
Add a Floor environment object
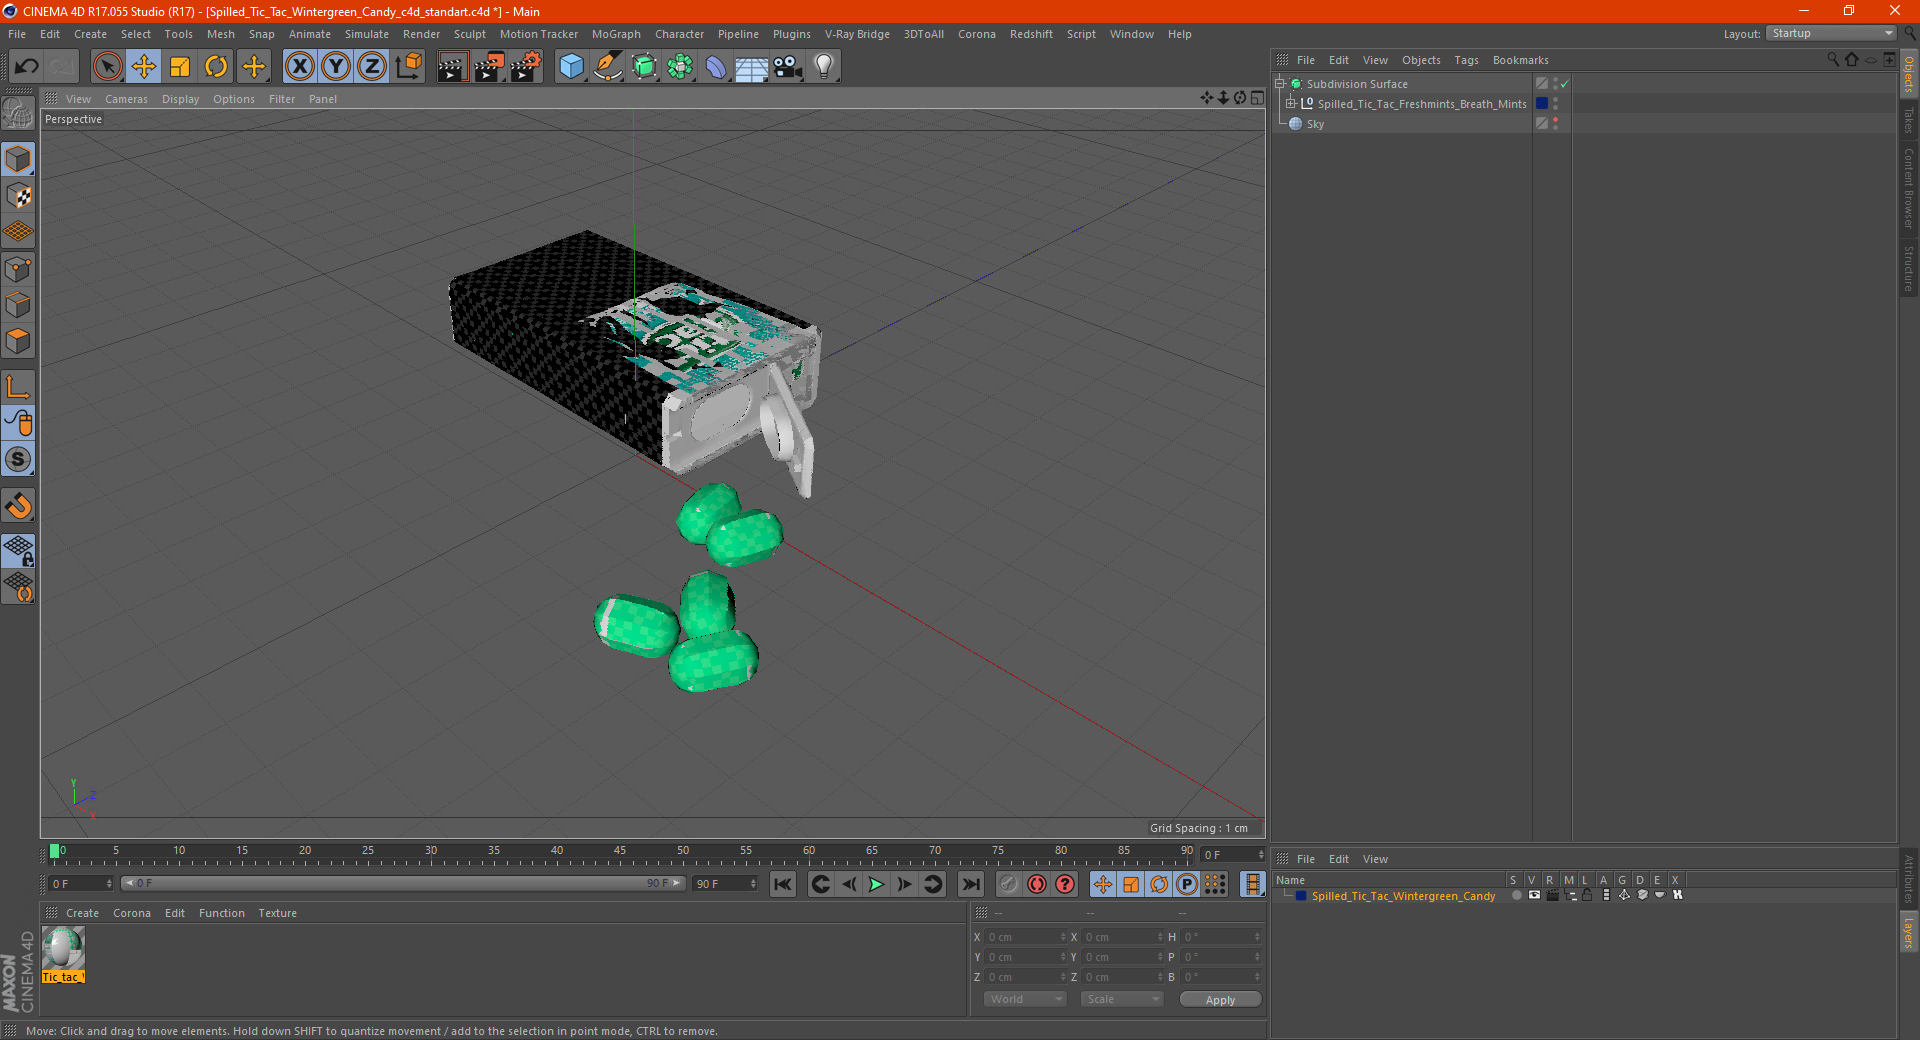751,67
